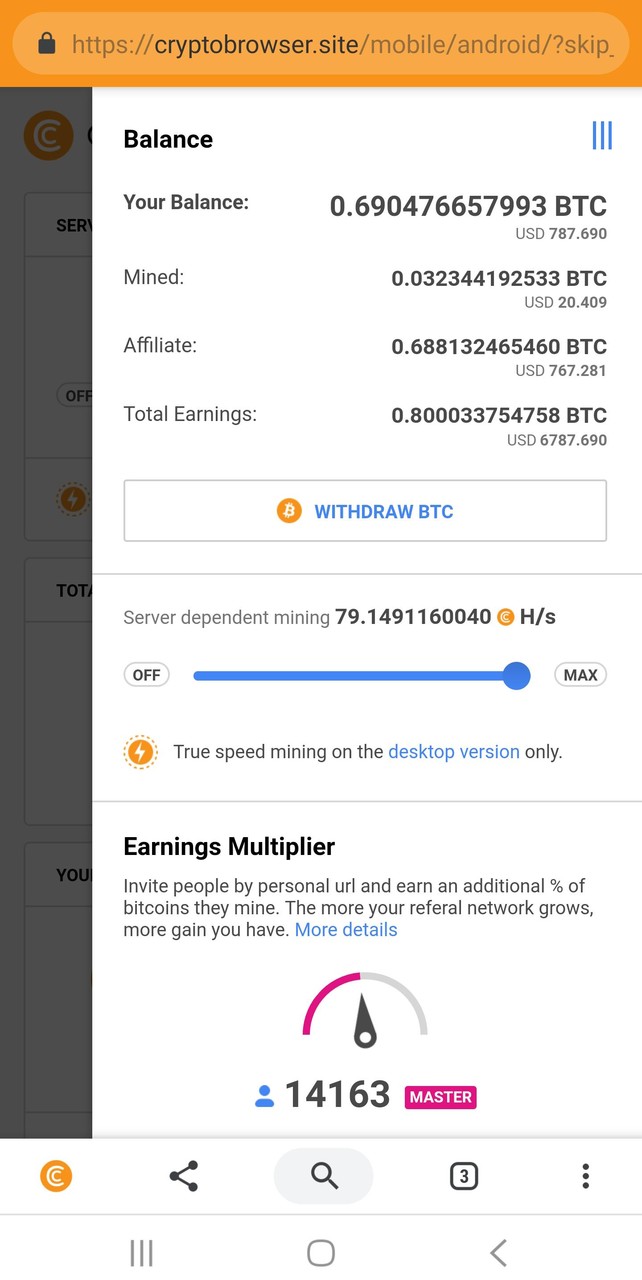Screen dimensions: 642x1280
Task: Click the lightning bolt mining speed icon
Action: coord(140,751)
